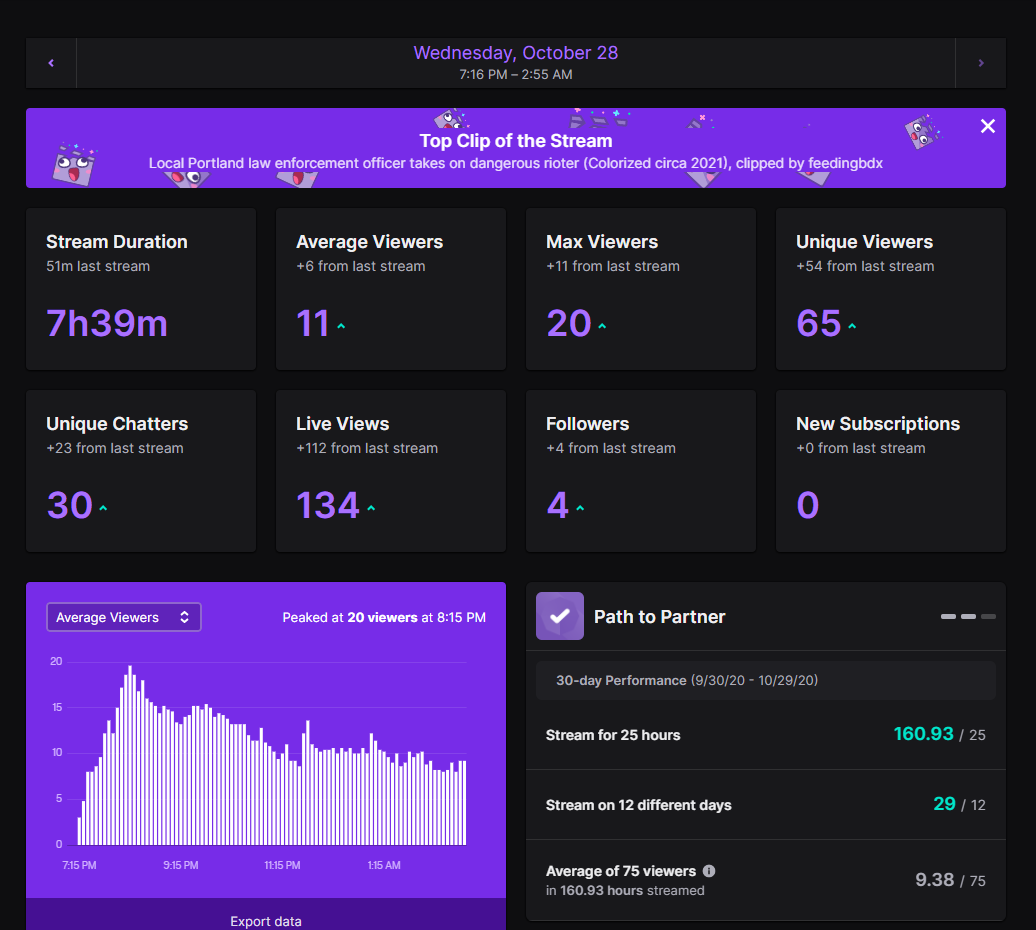Click the 7:16 PM – 2:55 AM time range
The width and height of the screenshot is (1036, 930).
coord(515,75)
